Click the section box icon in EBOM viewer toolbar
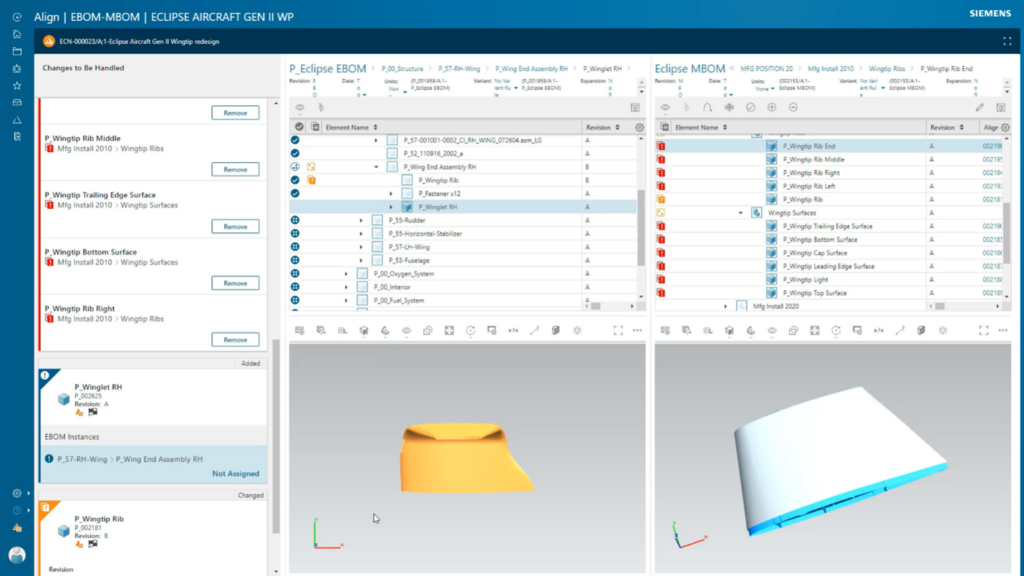The height and width of the screenshot is (576, 1024). tap(556, 330)
